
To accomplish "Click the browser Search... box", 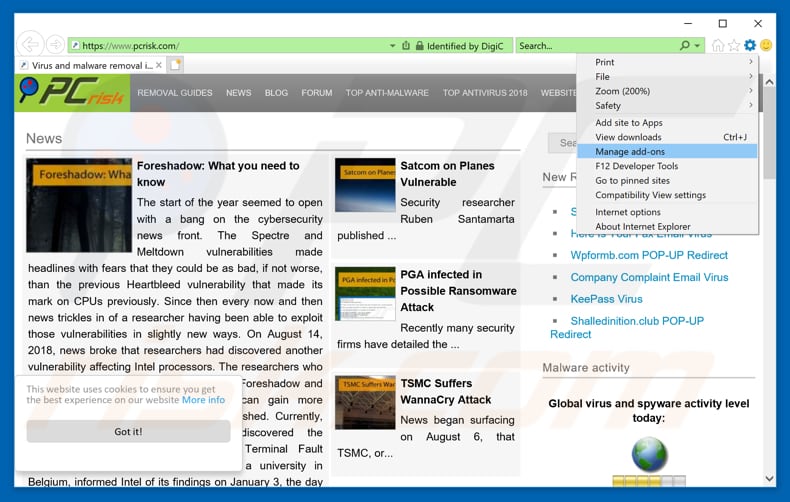I will pos(597,46).
